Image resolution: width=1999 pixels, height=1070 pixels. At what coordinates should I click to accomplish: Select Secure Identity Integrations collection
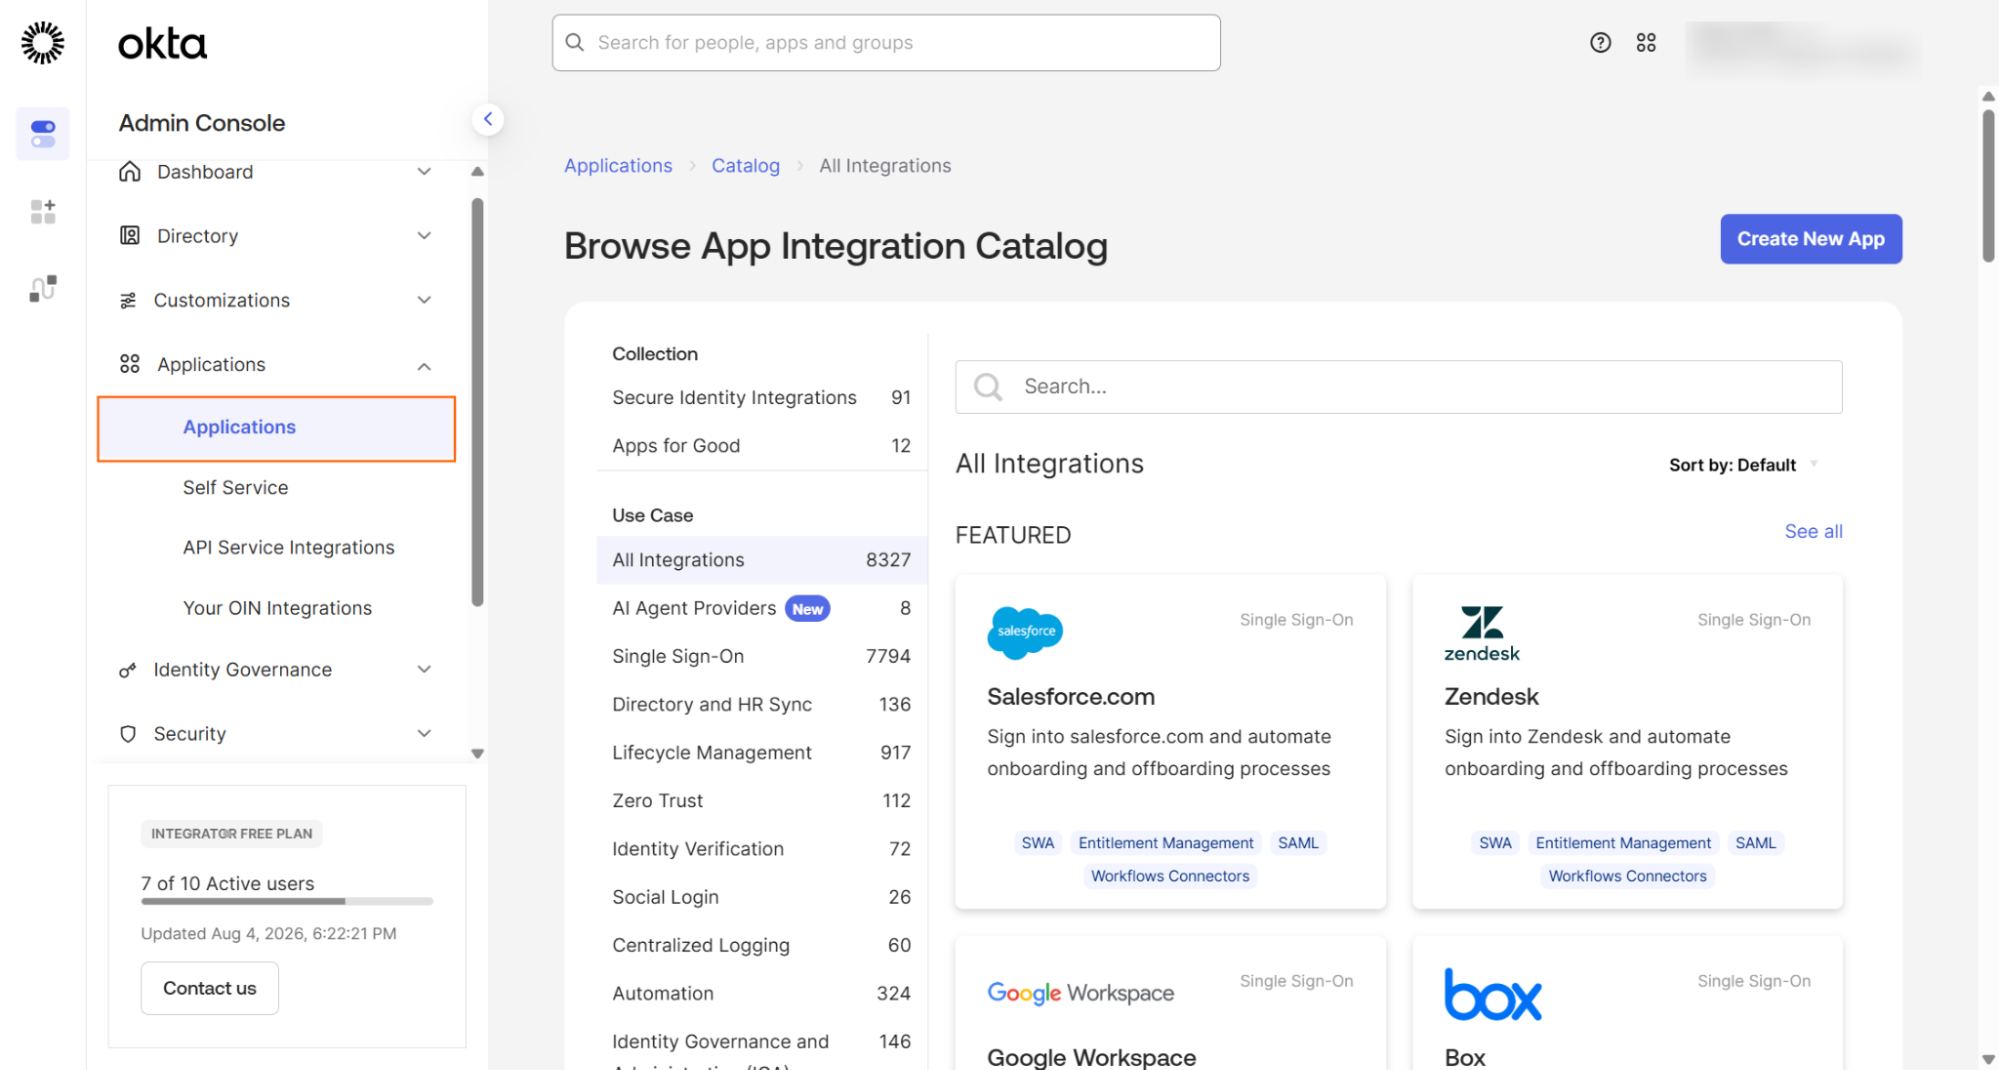click(761, 398)
